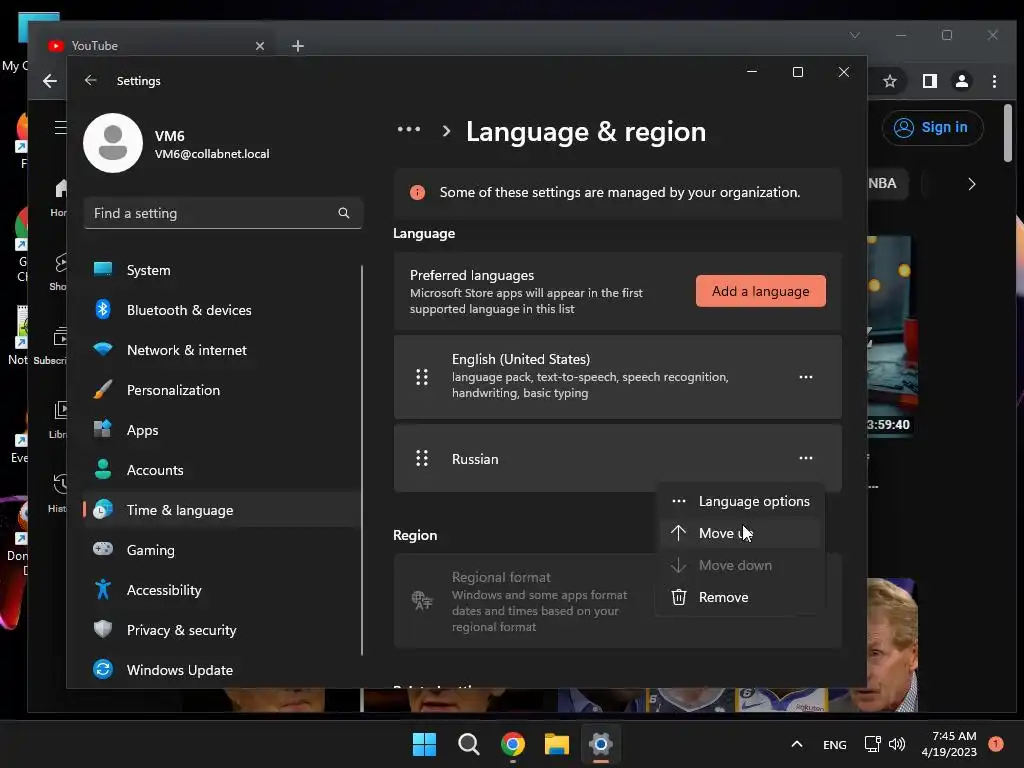The image size is (1024, 768).
Task: Open Chrome tab search chevron
Action: [855, 35]
